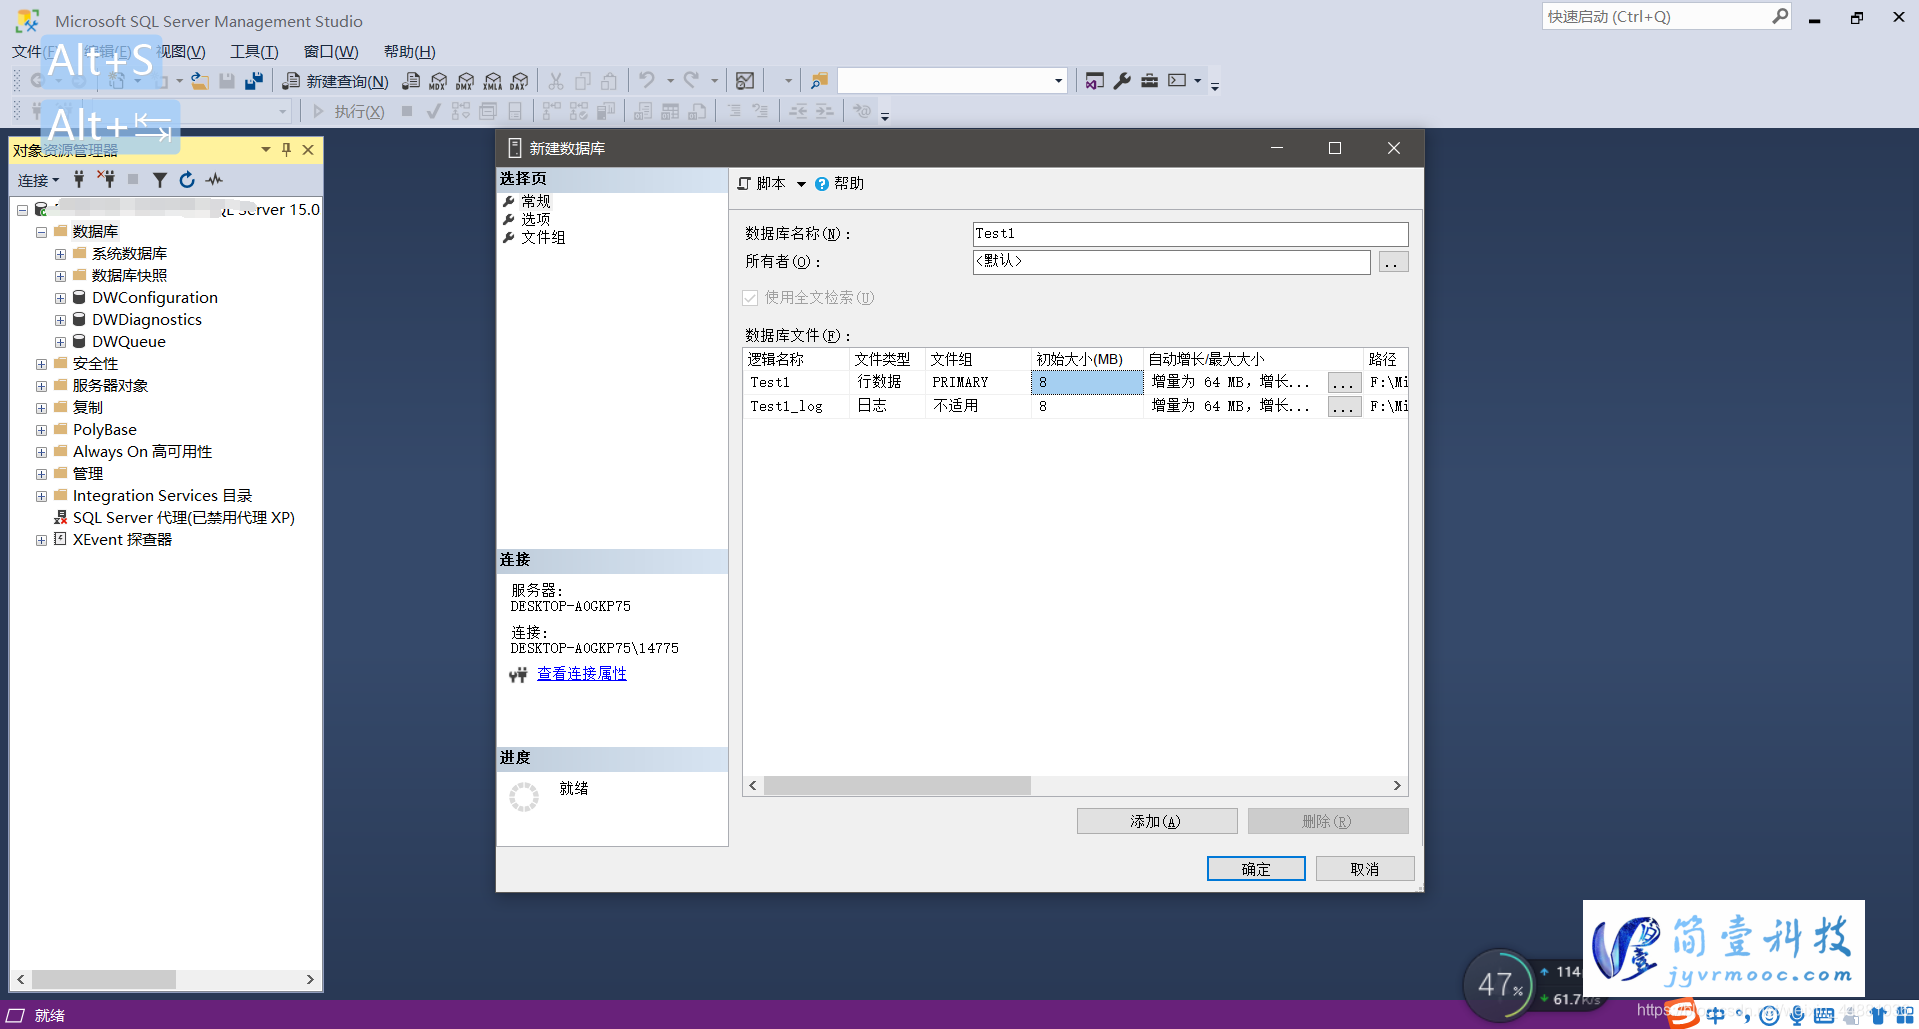Click the owner browse ellipsis button

coord(1393,262)
